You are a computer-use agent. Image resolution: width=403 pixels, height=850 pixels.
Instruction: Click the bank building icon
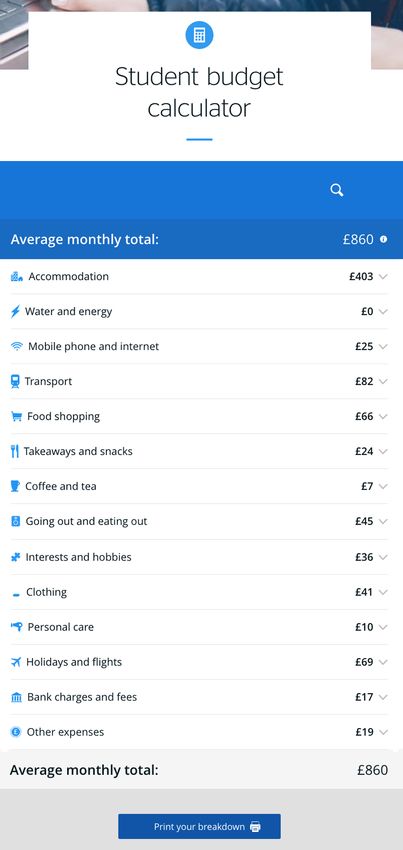16,697
